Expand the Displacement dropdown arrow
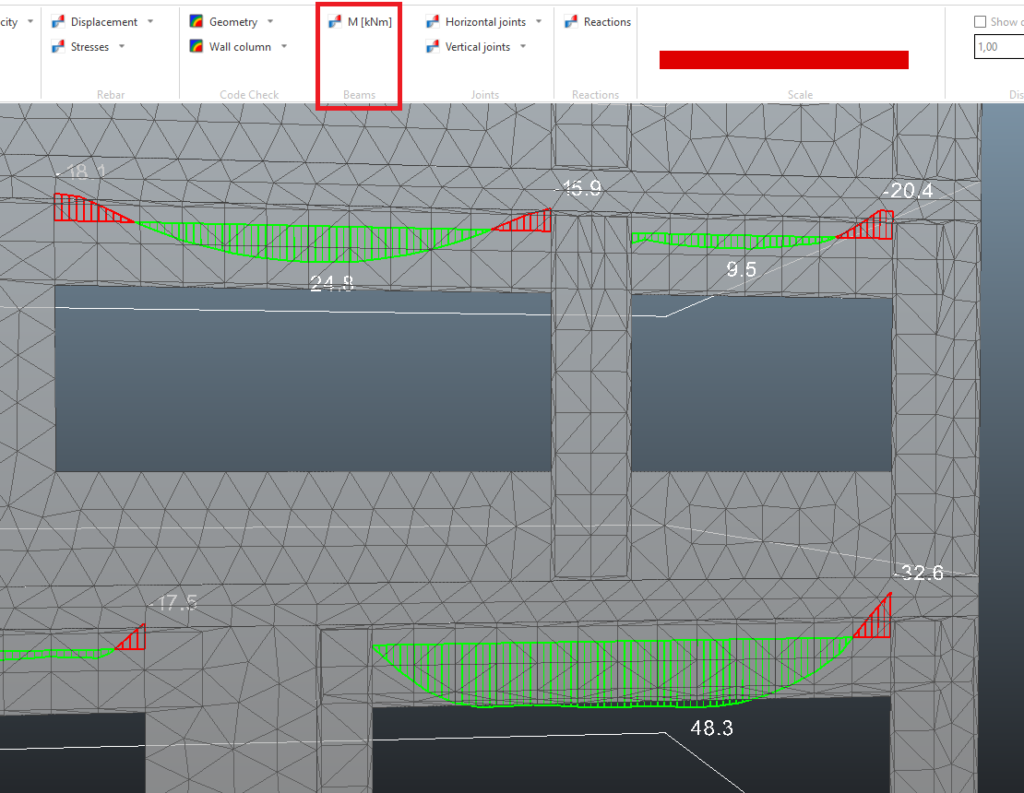1024x793 pixels. pos(150,22)
